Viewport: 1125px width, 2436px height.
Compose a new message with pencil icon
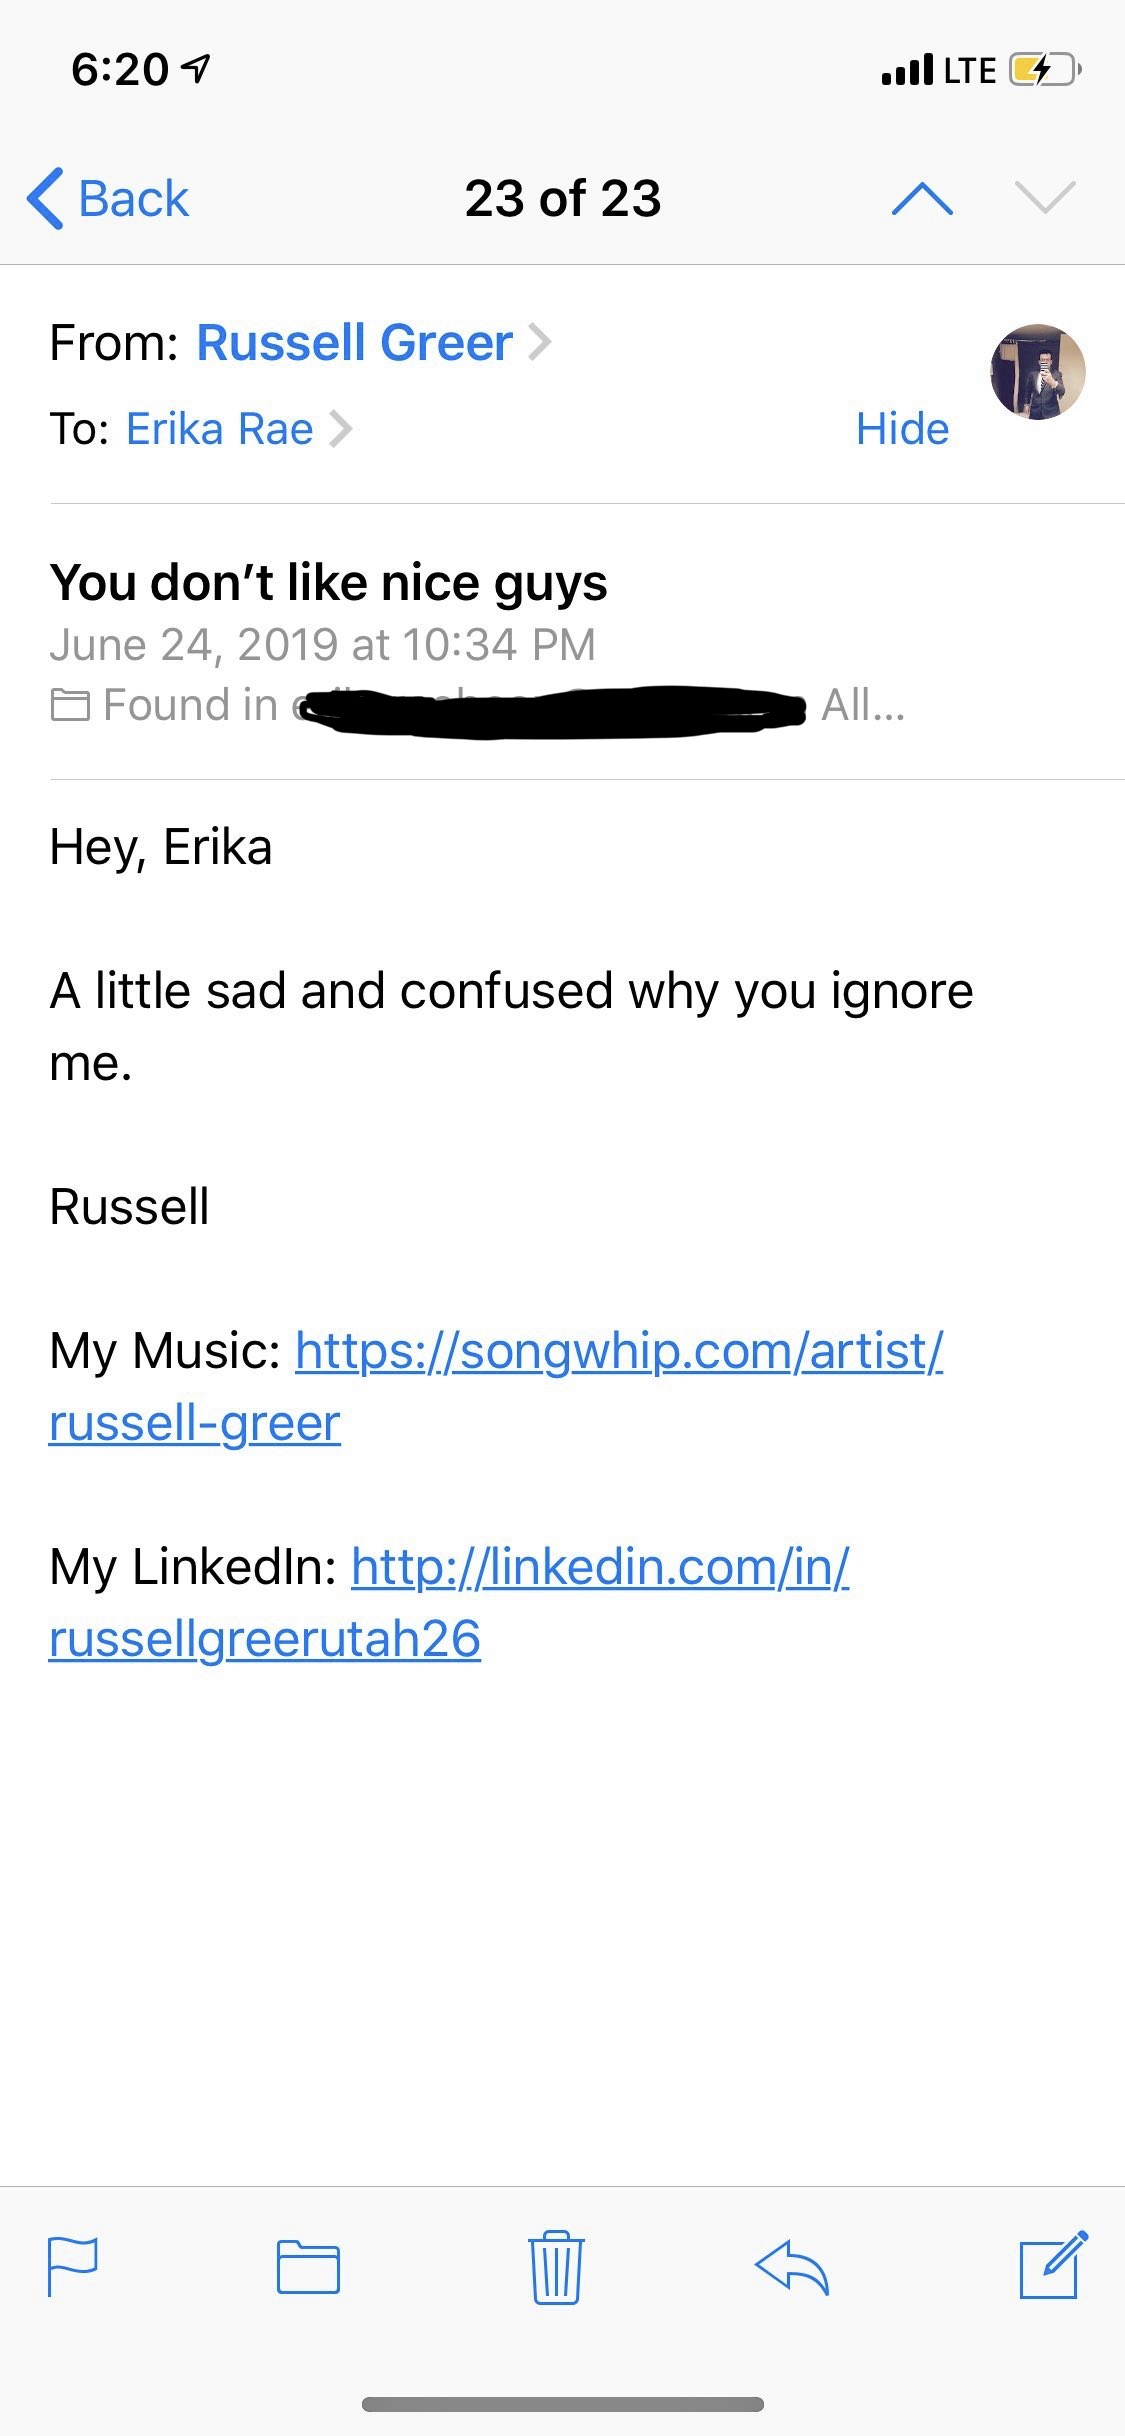1053,2264
